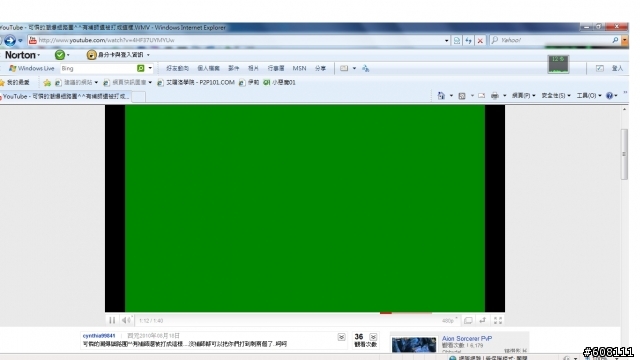Click the Home icon in command bar

[441, 96]
